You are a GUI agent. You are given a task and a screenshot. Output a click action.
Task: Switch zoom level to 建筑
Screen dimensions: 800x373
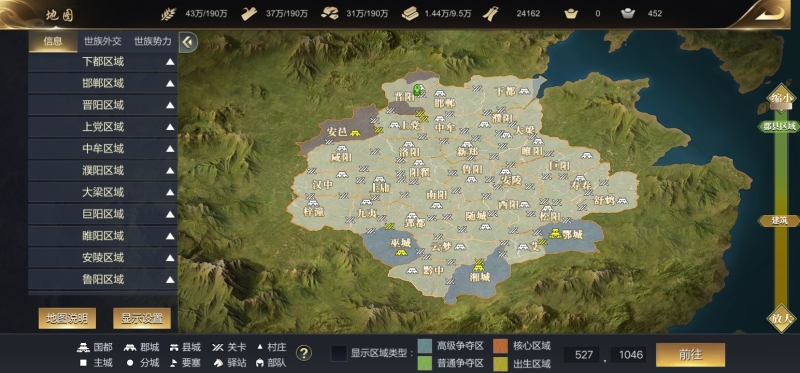(778, 220)
